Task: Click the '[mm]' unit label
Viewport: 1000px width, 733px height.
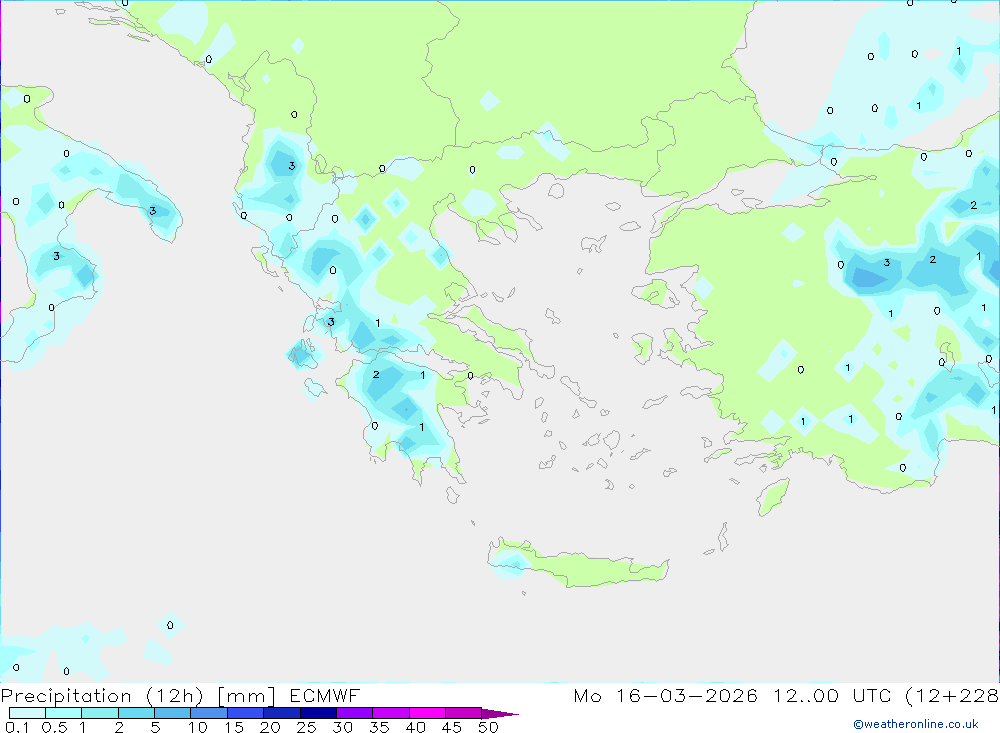Action: tap(246, 696)
